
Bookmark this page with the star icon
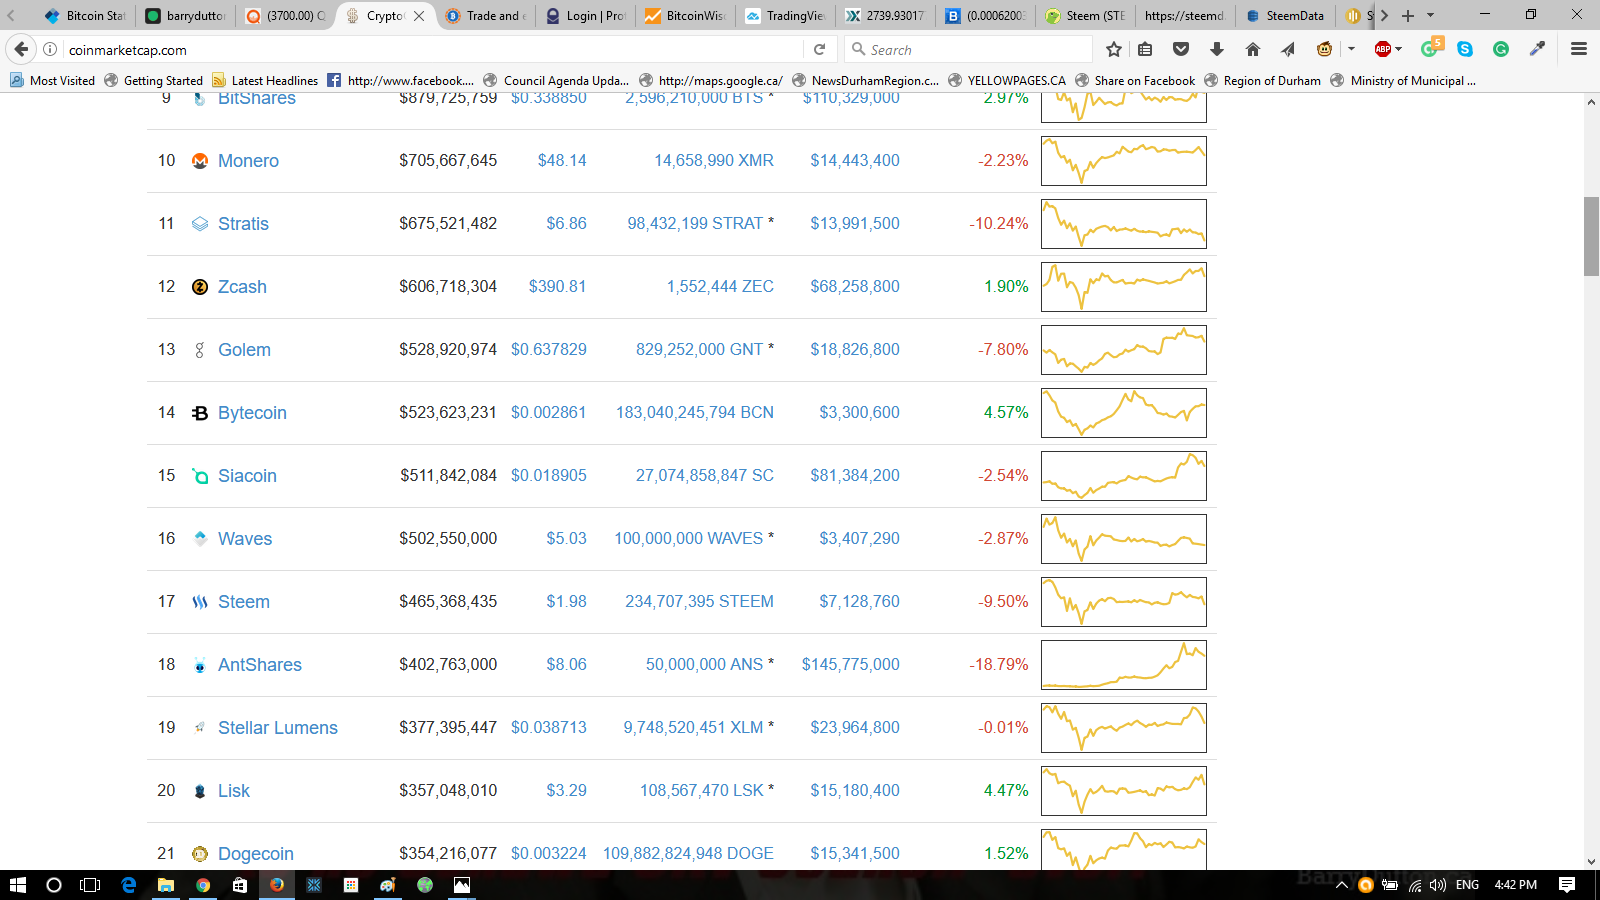point(1114,49)
